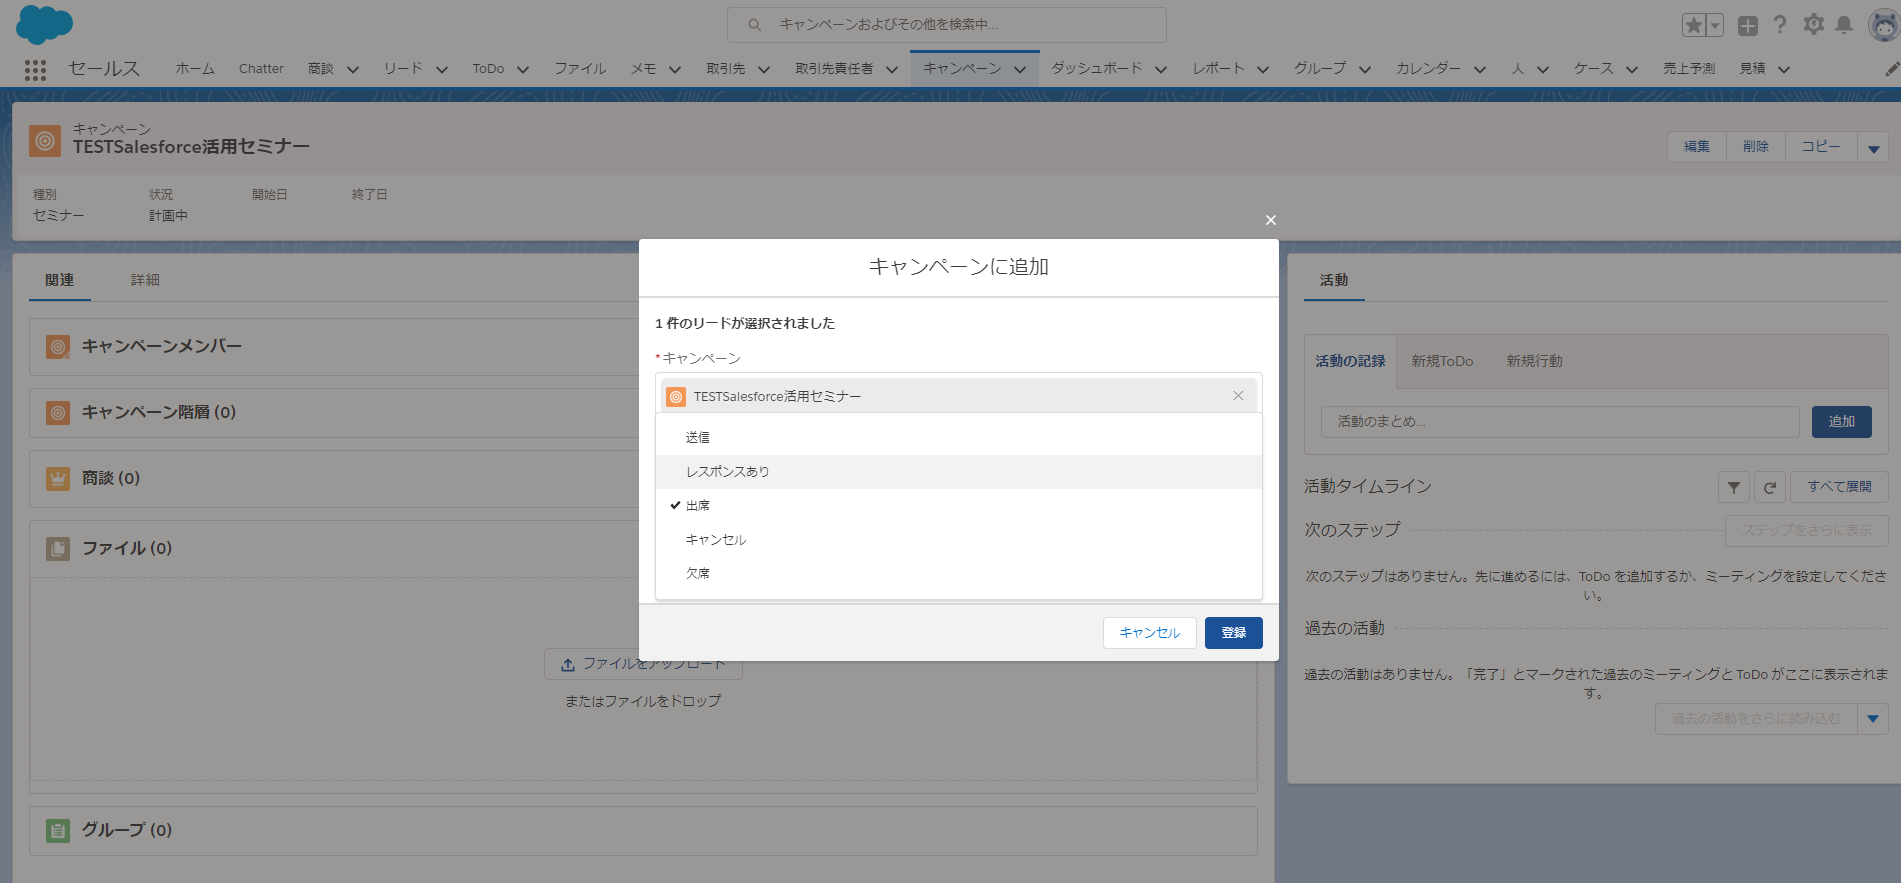Close the キャンペーンに追加 dialog
The height and width of the screenshot is (883, 1901).
click(1270, 220)
